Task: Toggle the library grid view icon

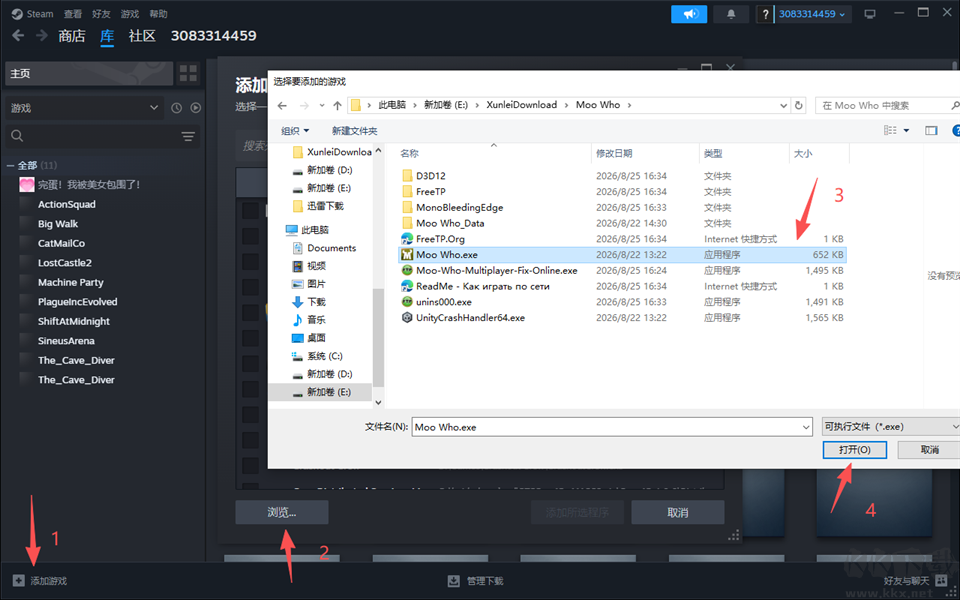Action: pos(189,73)
